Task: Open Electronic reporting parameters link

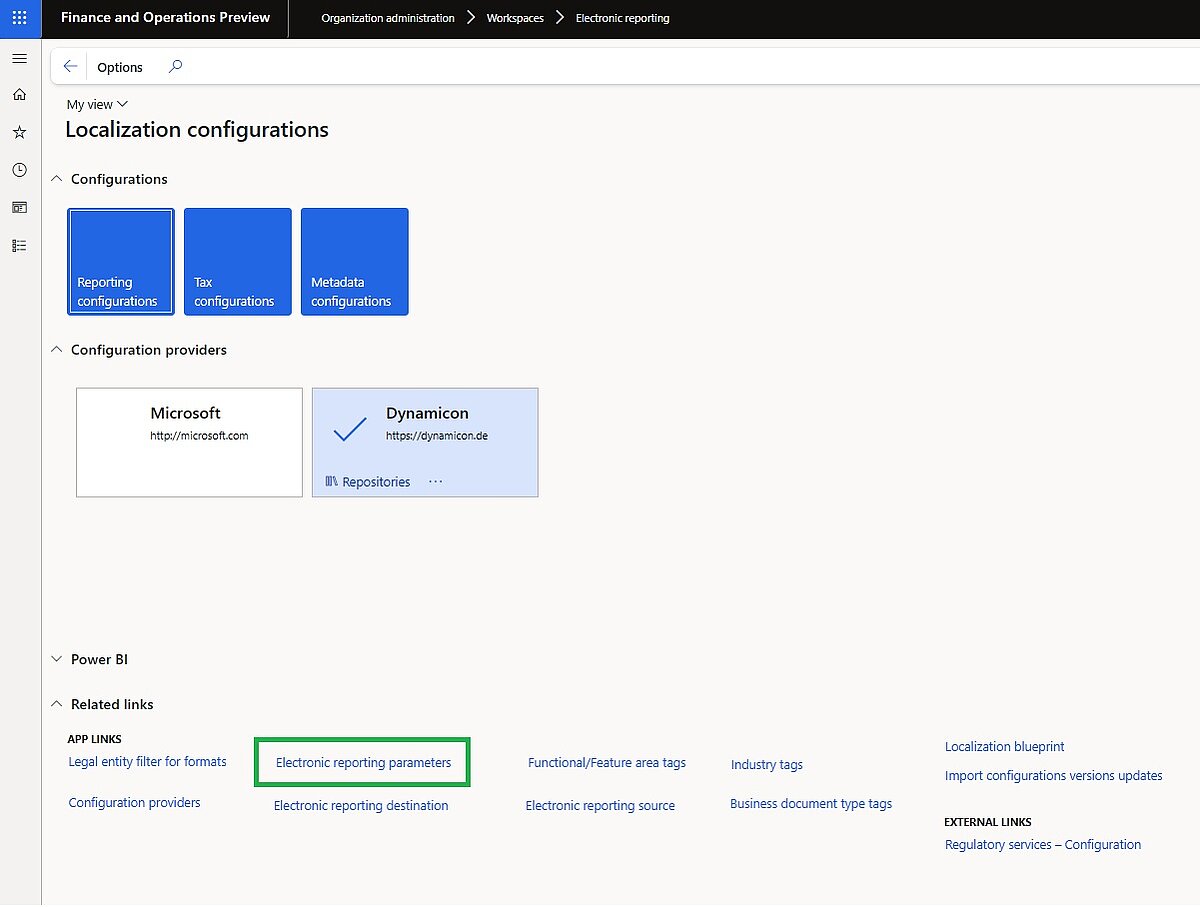Action: [x=363, y=762]
